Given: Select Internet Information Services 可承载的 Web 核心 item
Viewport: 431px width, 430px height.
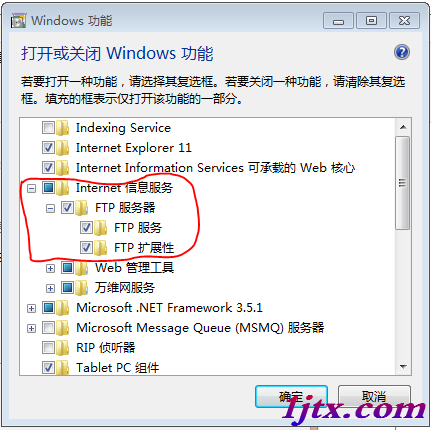Looking at the screenshot, I should (x=215, y=168).
